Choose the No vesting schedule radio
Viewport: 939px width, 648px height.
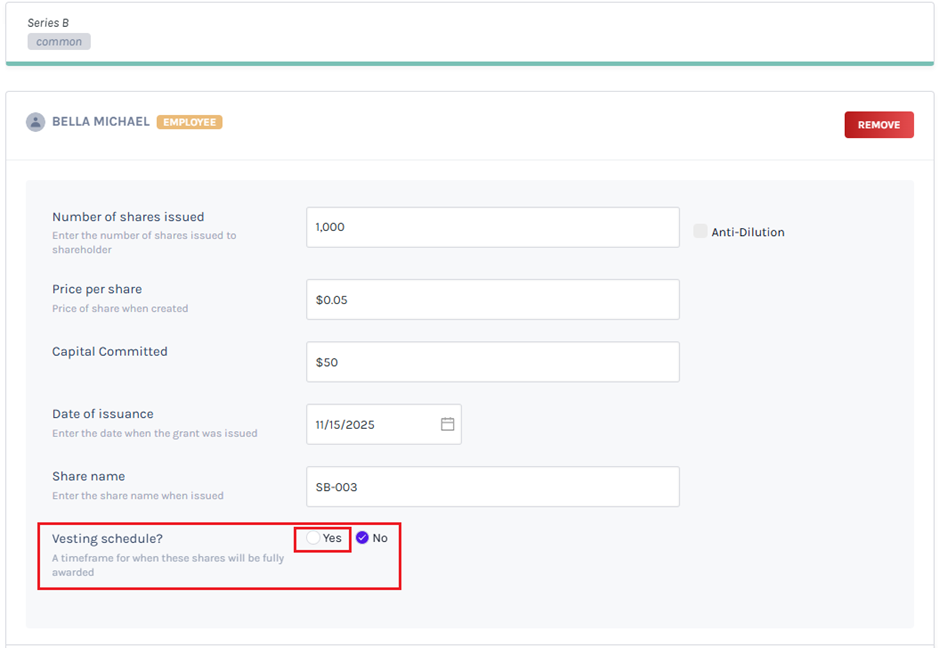(363, 538)
